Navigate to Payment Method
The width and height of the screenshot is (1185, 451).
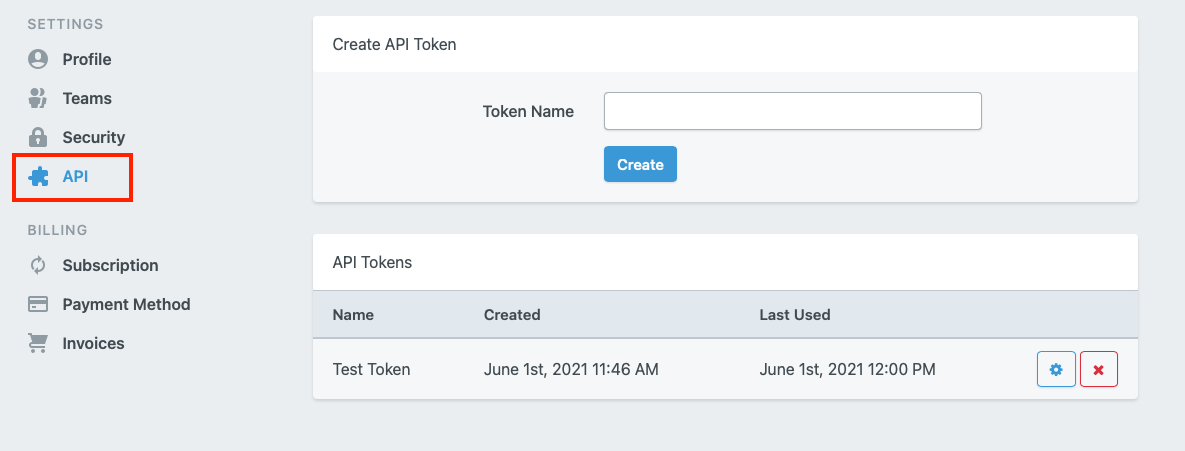click(126, 304)
